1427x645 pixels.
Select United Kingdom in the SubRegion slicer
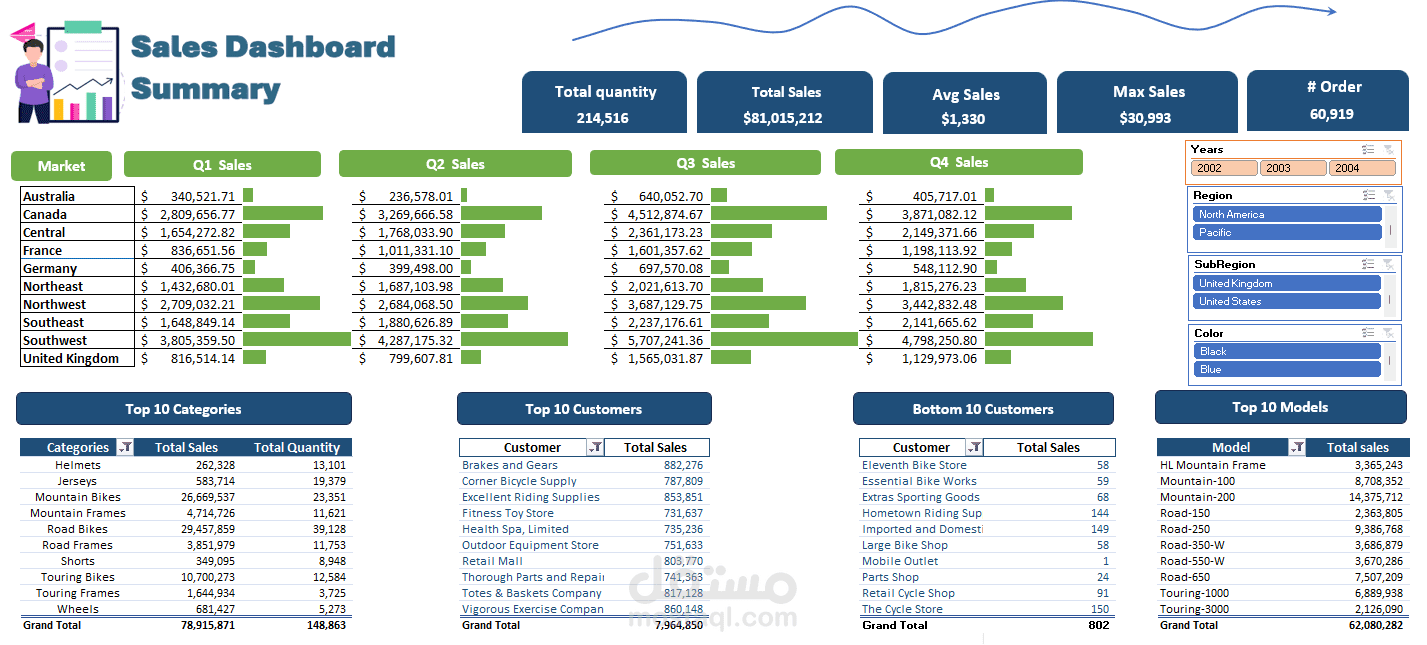pos(1285,283)
